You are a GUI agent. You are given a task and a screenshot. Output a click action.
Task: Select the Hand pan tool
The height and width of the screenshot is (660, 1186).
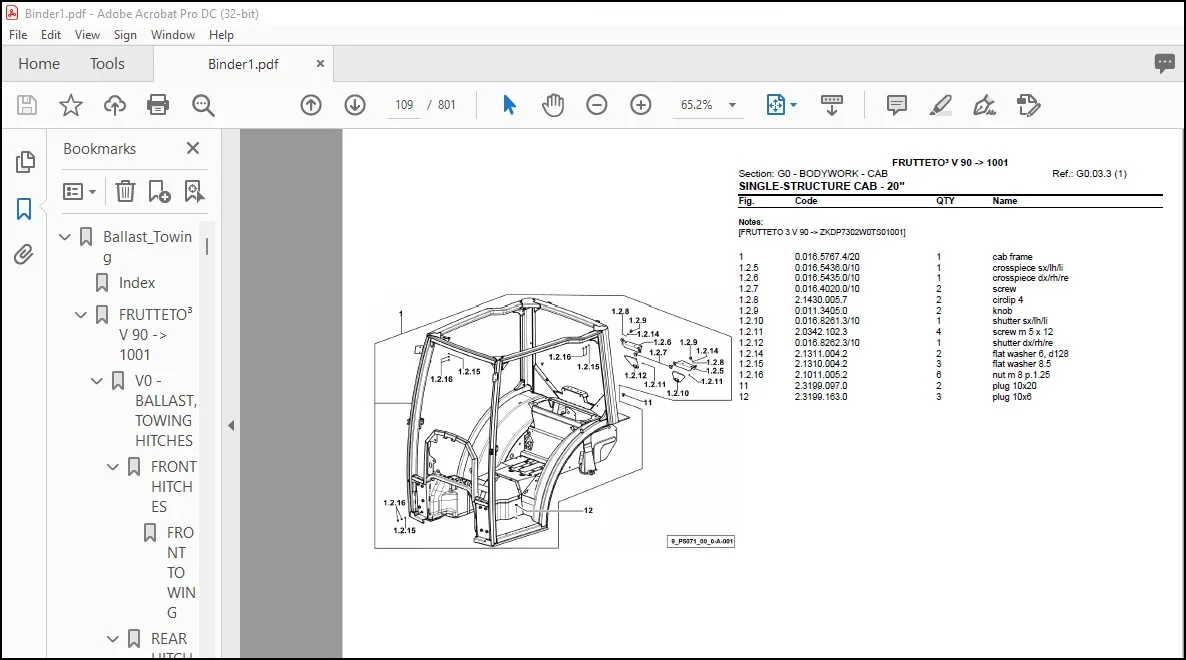(553, 105)
